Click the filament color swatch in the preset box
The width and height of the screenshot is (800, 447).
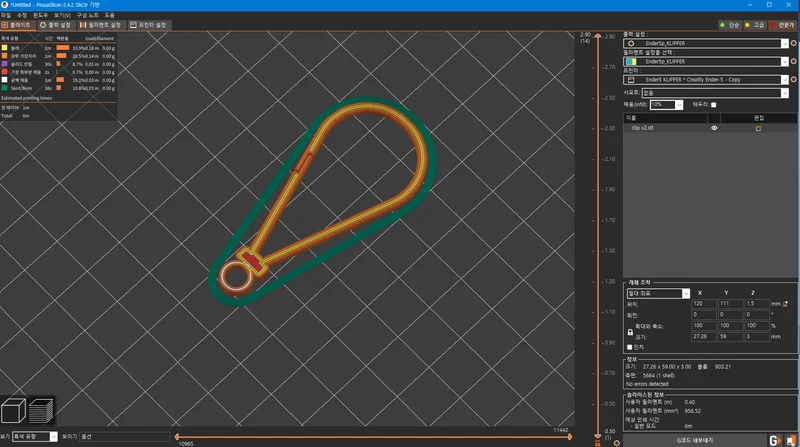coord(631,61)
